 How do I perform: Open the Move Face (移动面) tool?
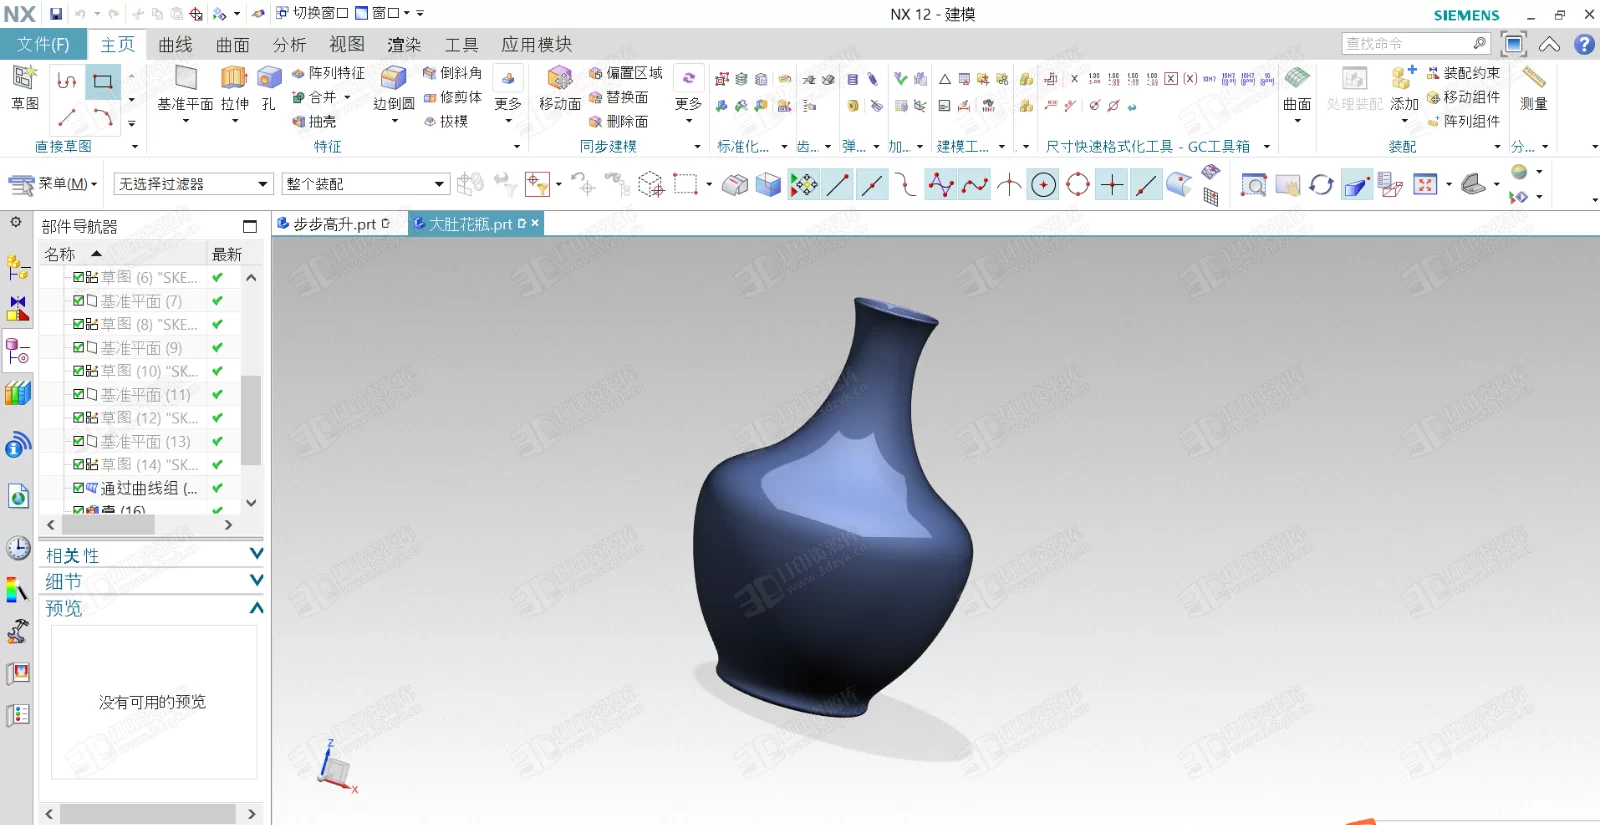point(559,88)
